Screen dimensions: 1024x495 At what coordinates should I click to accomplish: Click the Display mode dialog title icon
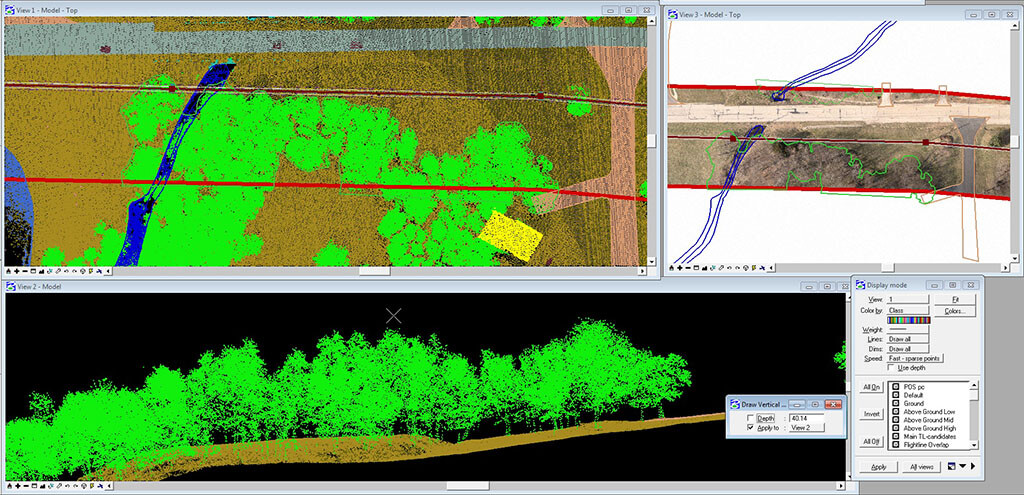pyautogui.click(x=860, y=283)
